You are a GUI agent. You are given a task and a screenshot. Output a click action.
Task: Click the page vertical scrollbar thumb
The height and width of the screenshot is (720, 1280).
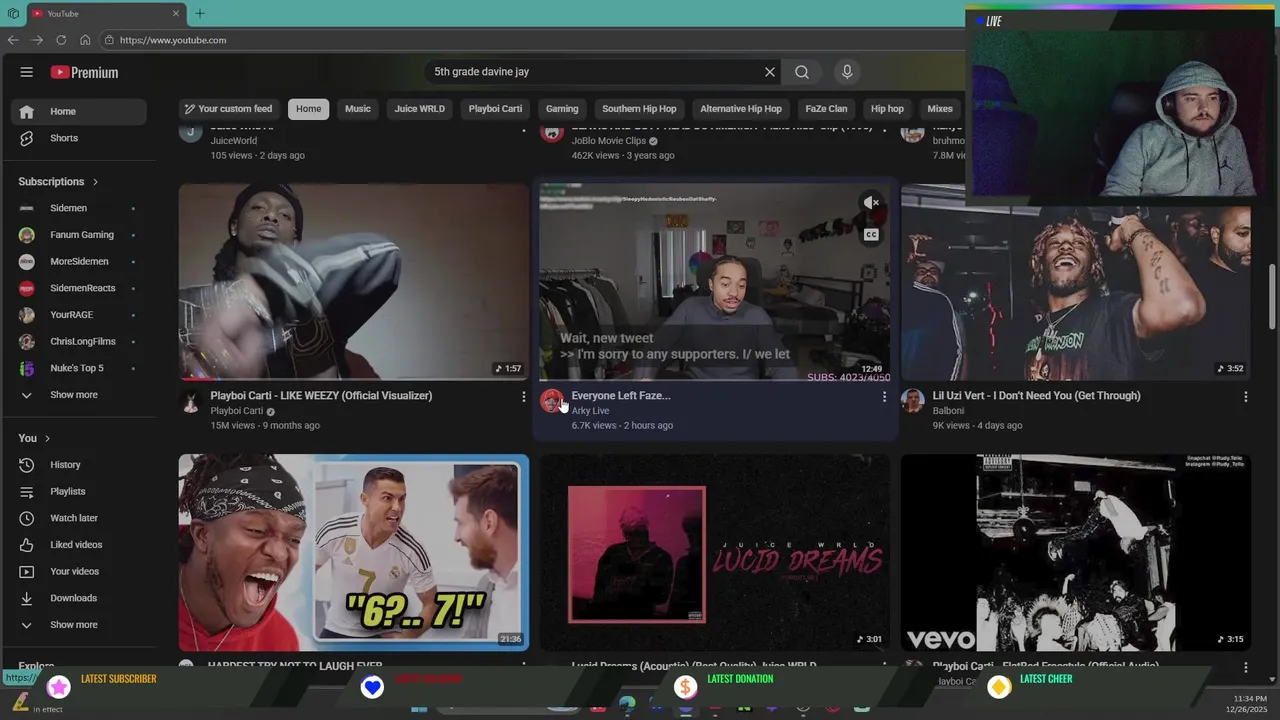(x=1273, y=296)
